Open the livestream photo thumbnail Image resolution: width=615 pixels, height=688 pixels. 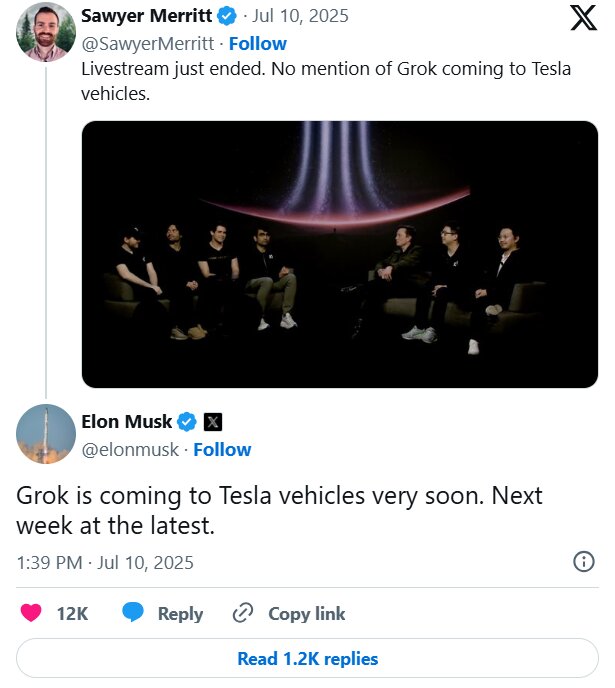[x=339, y=254]
